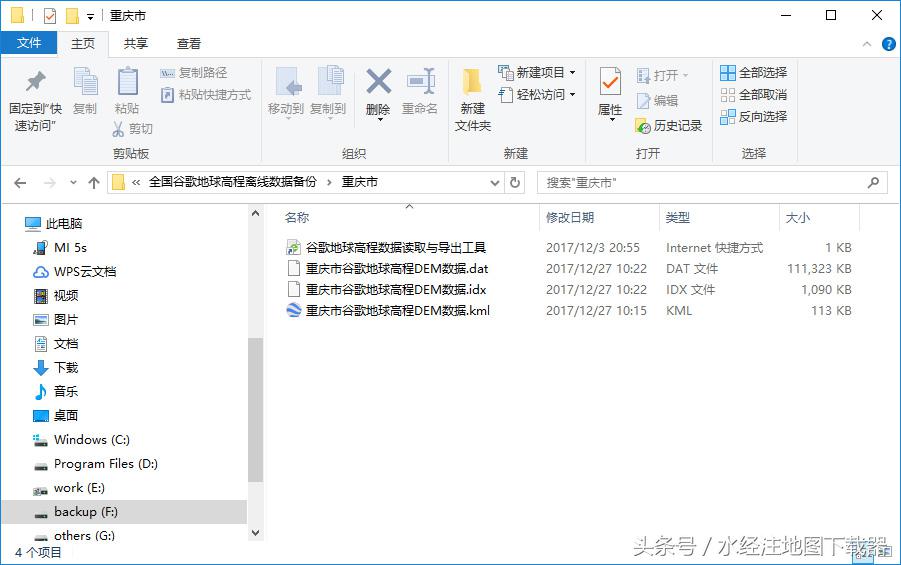The image size is (901, 565).
Task: Click Select all (全部选择)
Action: coord(753,72)
